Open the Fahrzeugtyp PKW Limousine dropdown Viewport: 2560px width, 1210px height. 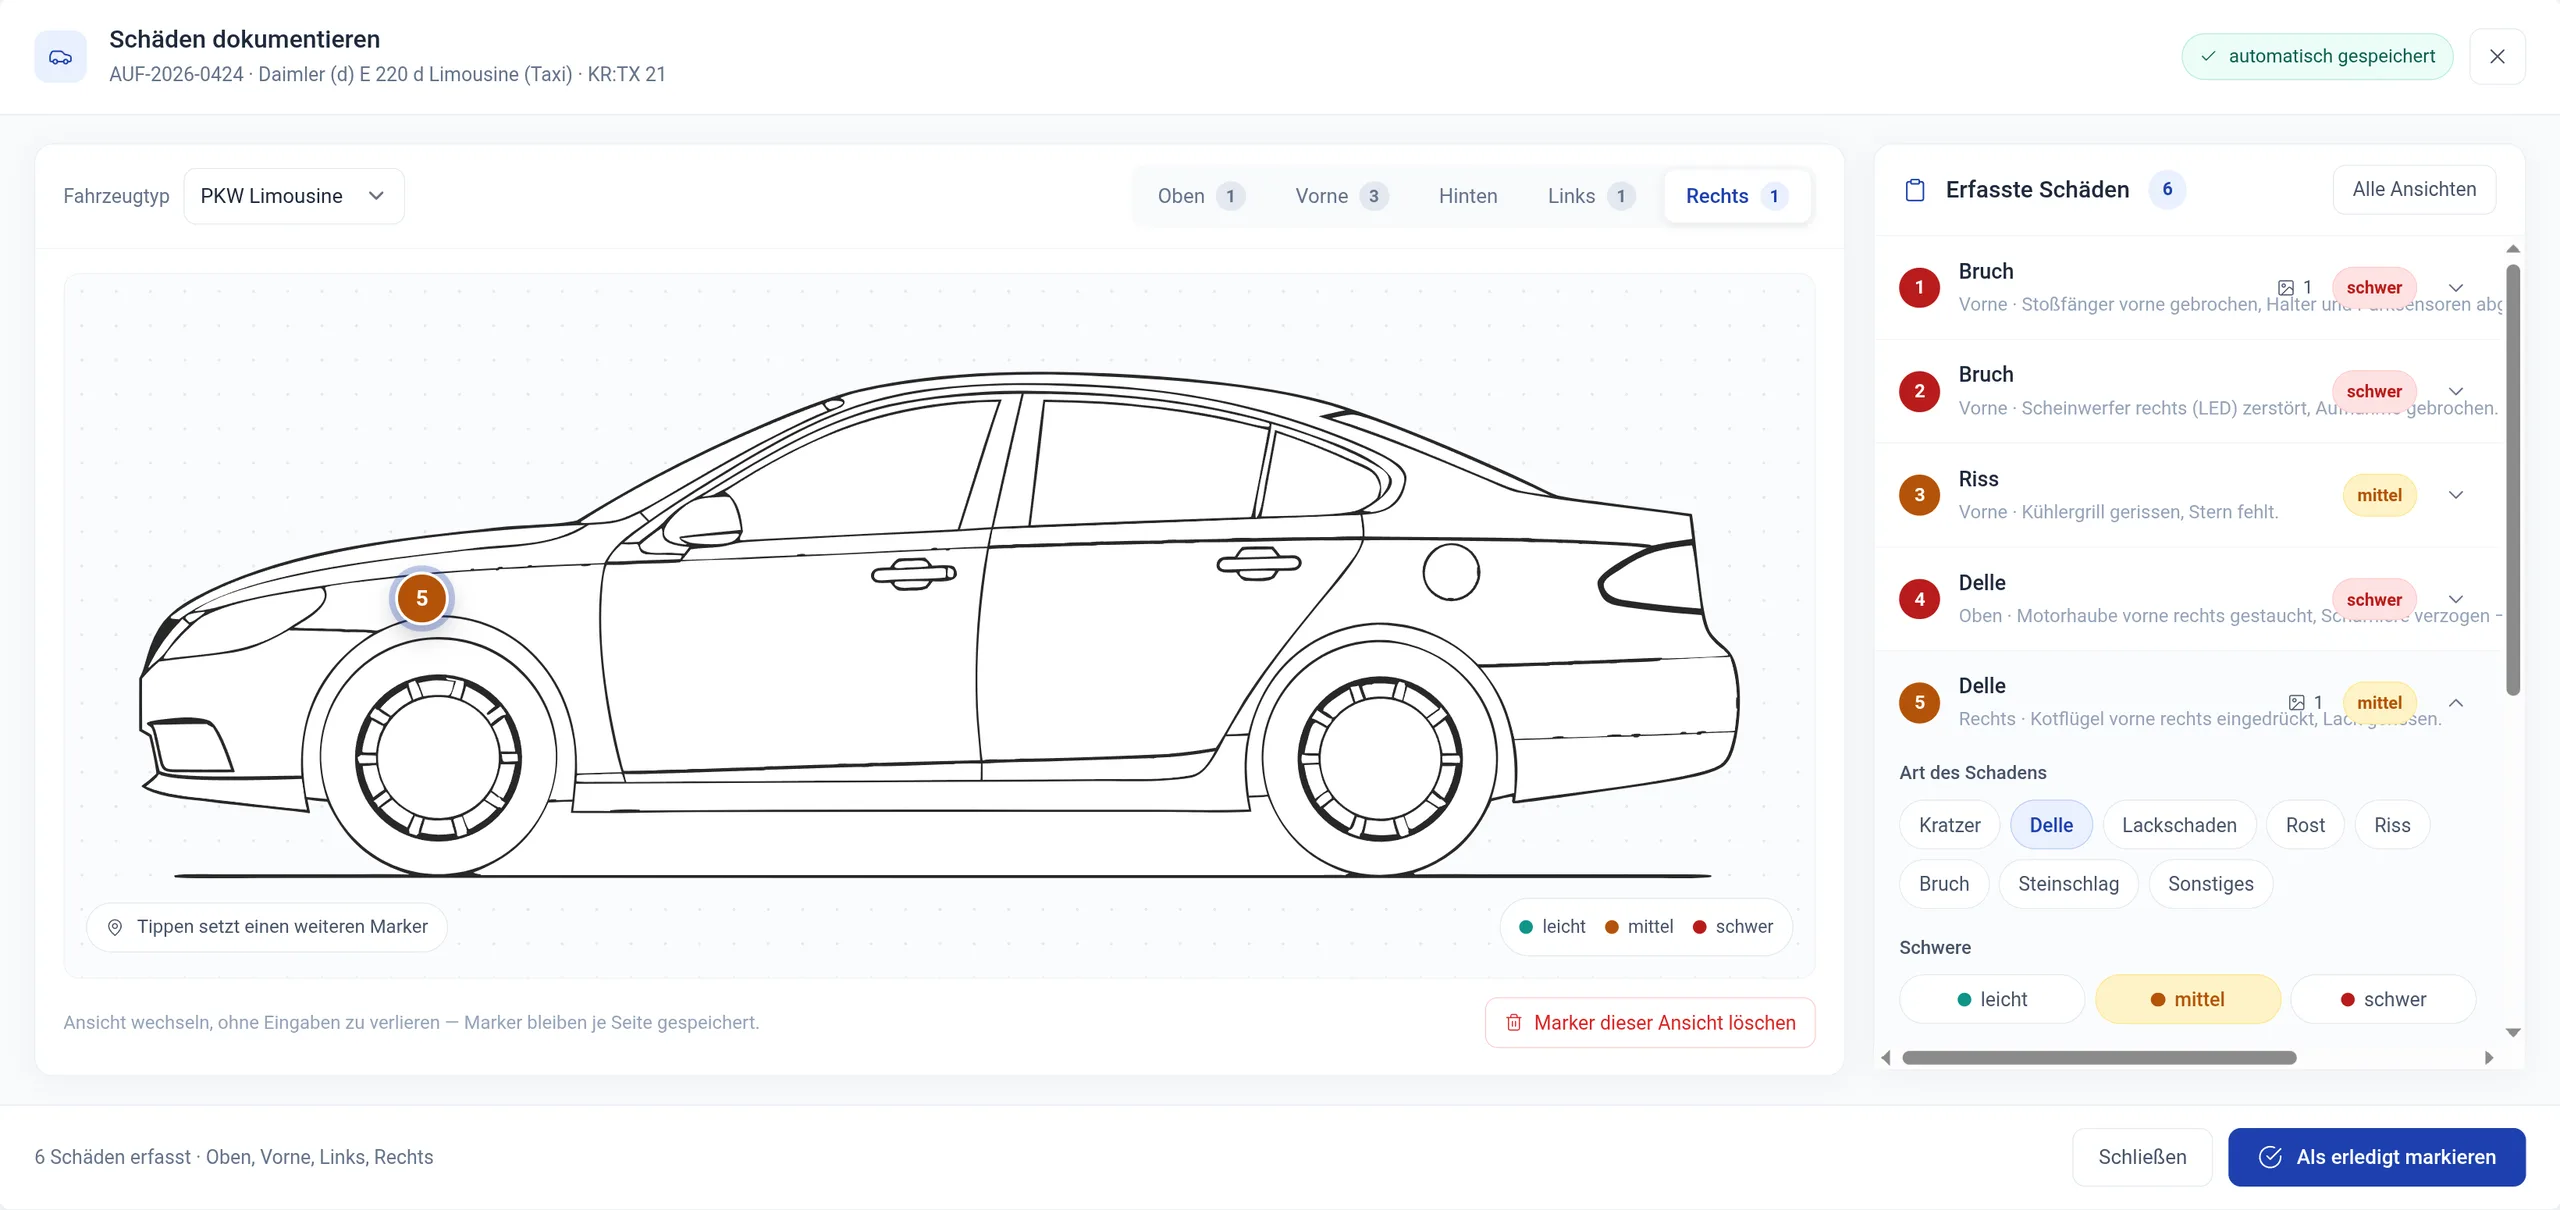point(294,196)
